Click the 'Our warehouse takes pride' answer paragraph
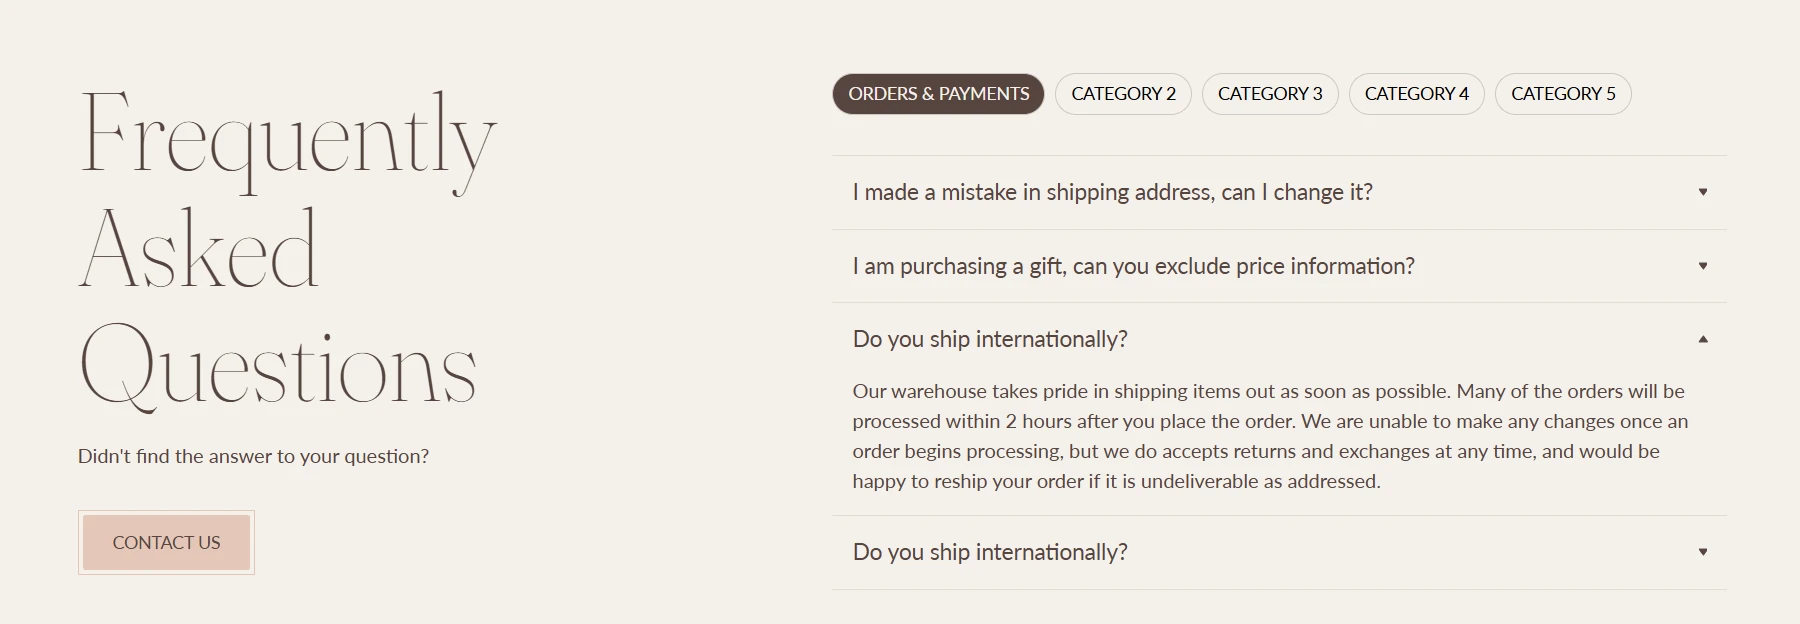Image resolution: width=1800 pixels, height=624 pixels. pos(1270,436)
